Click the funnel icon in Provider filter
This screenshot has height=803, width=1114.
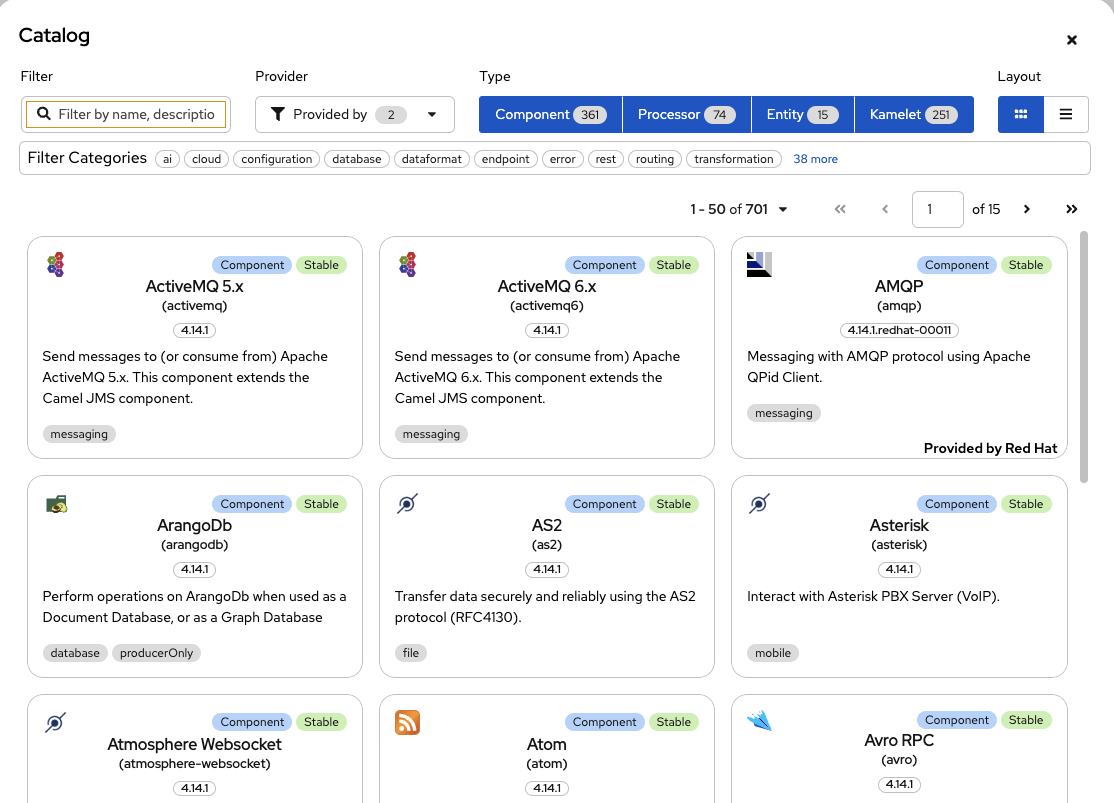(278, 114)
